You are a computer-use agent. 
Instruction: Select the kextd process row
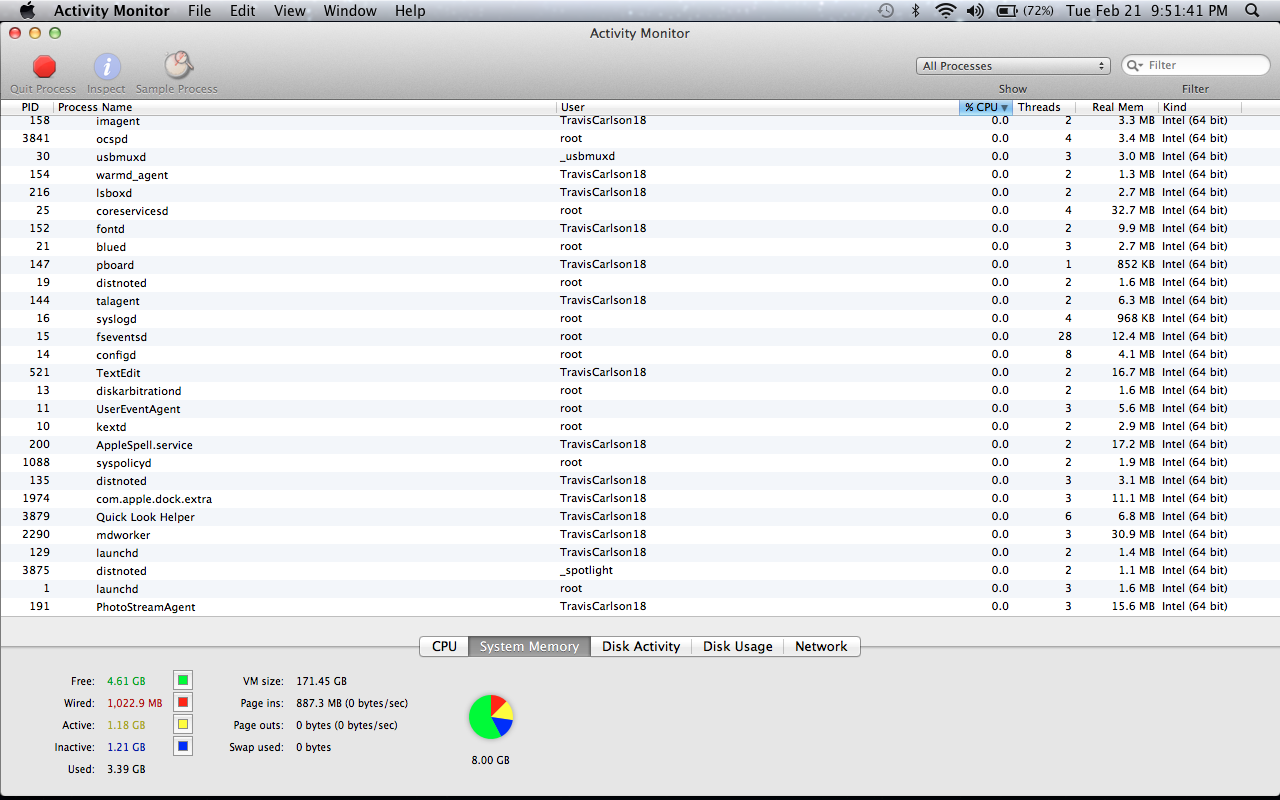point(640,426)
